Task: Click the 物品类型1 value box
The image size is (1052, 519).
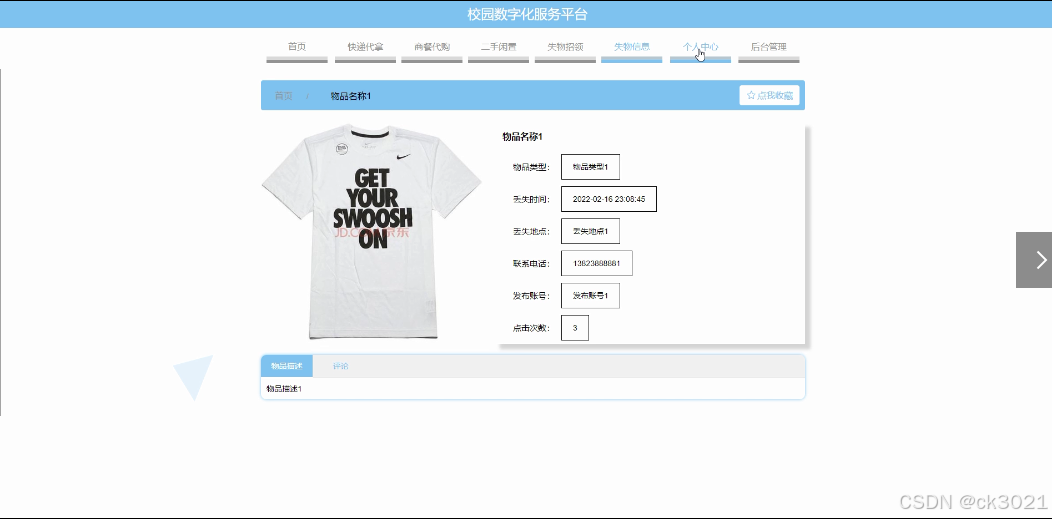Action: point(590,167)
